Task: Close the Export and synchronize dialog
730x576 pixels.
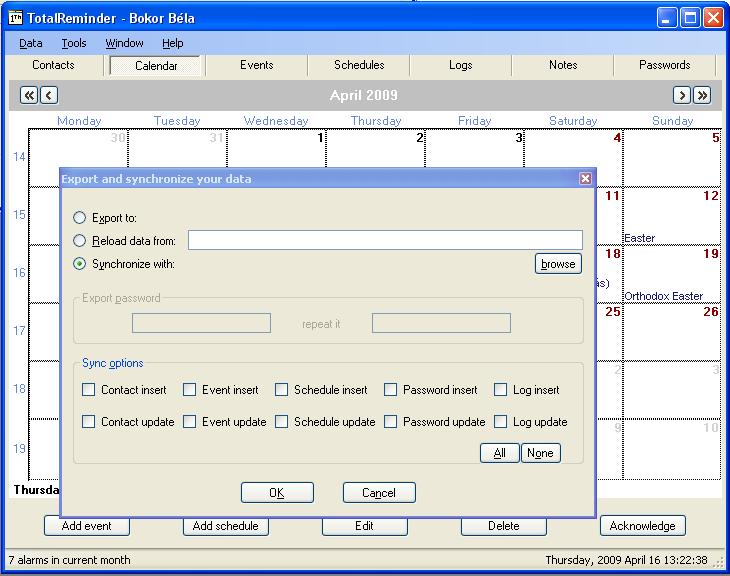Action: [585, 178]
